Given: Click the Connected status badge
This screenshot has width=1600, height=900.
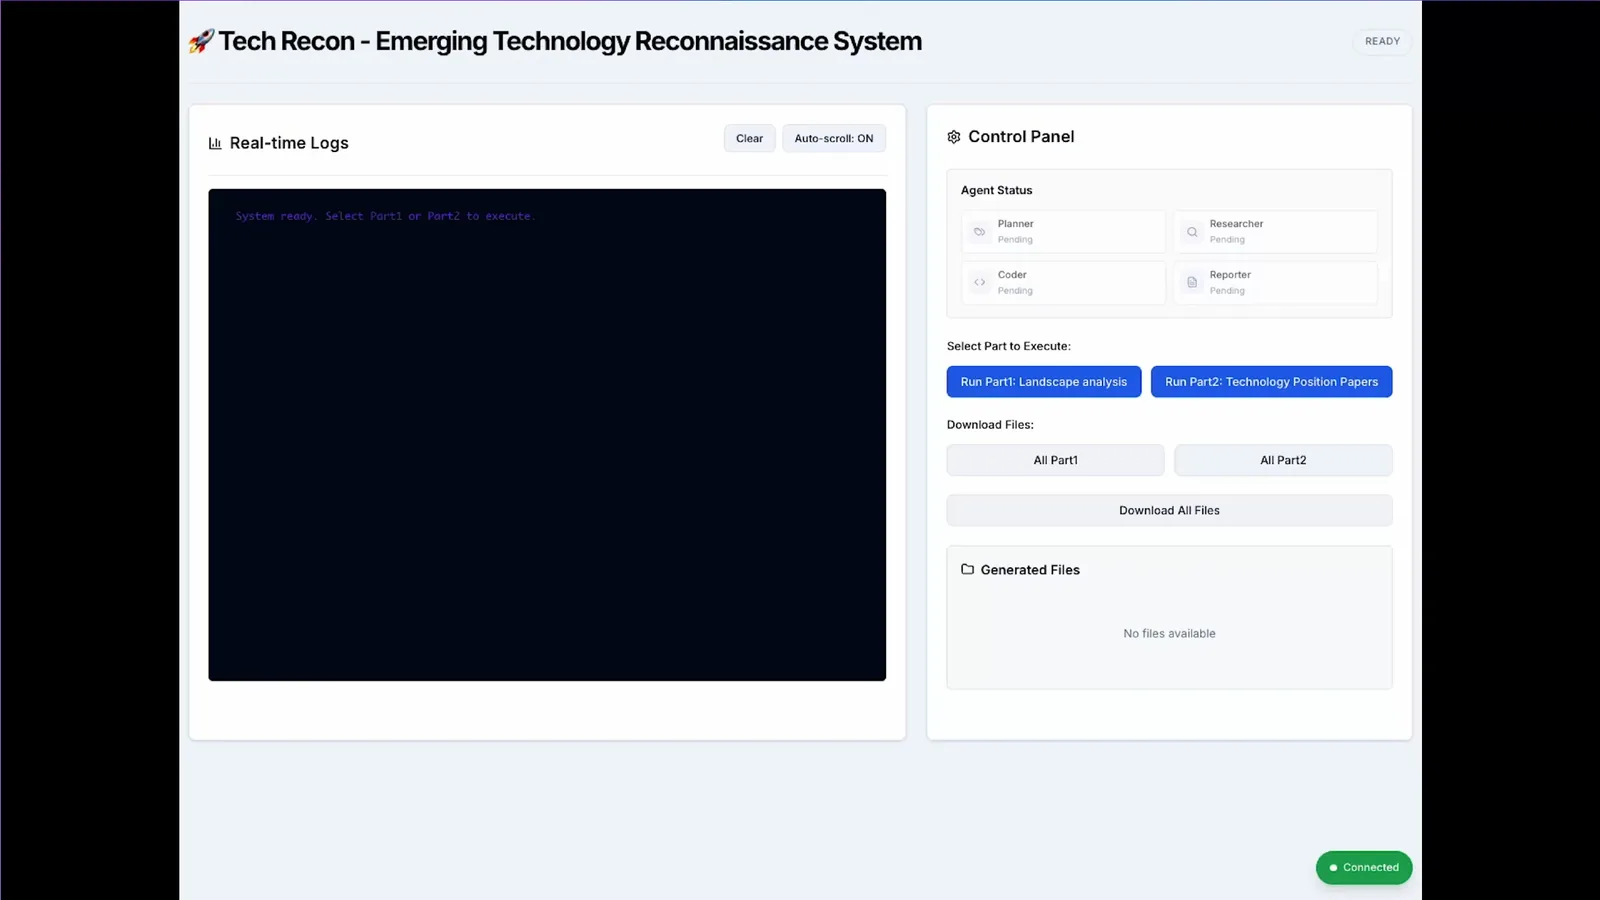Looking at the screenshot, I should pyautogui.click(x=1364, y=868).
